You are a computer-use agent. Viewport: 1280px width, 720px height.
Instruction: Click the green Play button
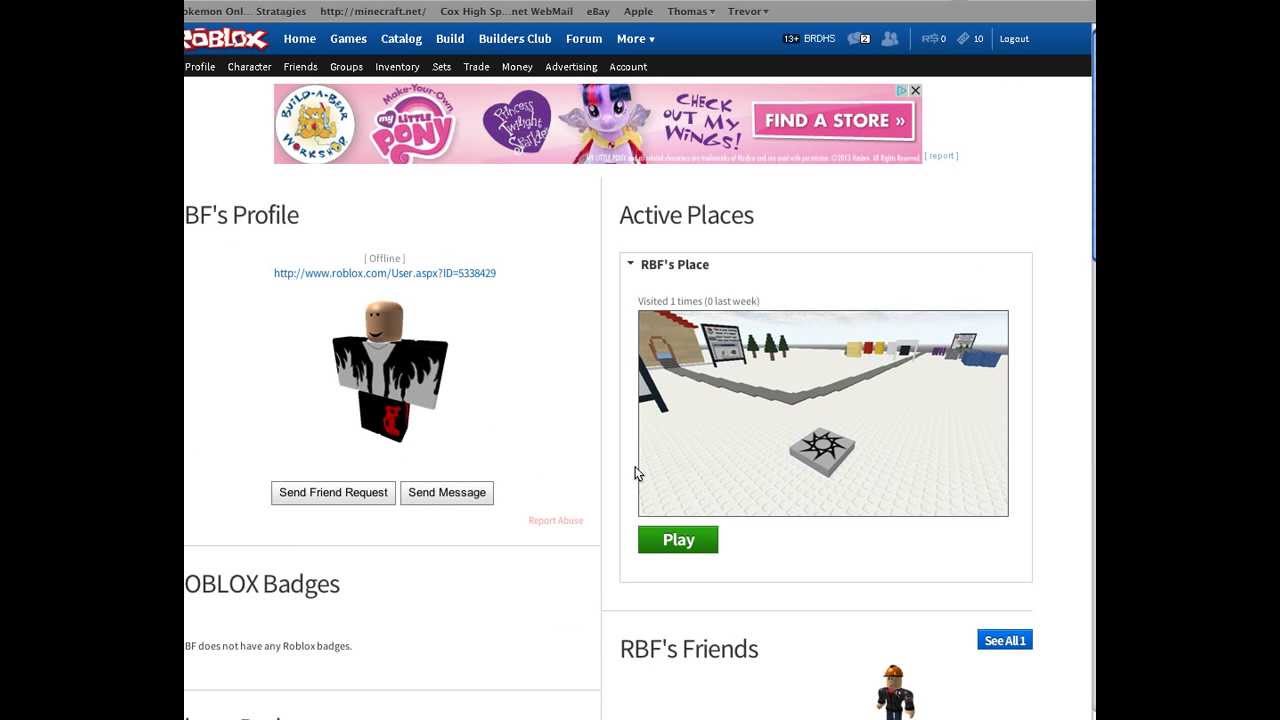678,540
